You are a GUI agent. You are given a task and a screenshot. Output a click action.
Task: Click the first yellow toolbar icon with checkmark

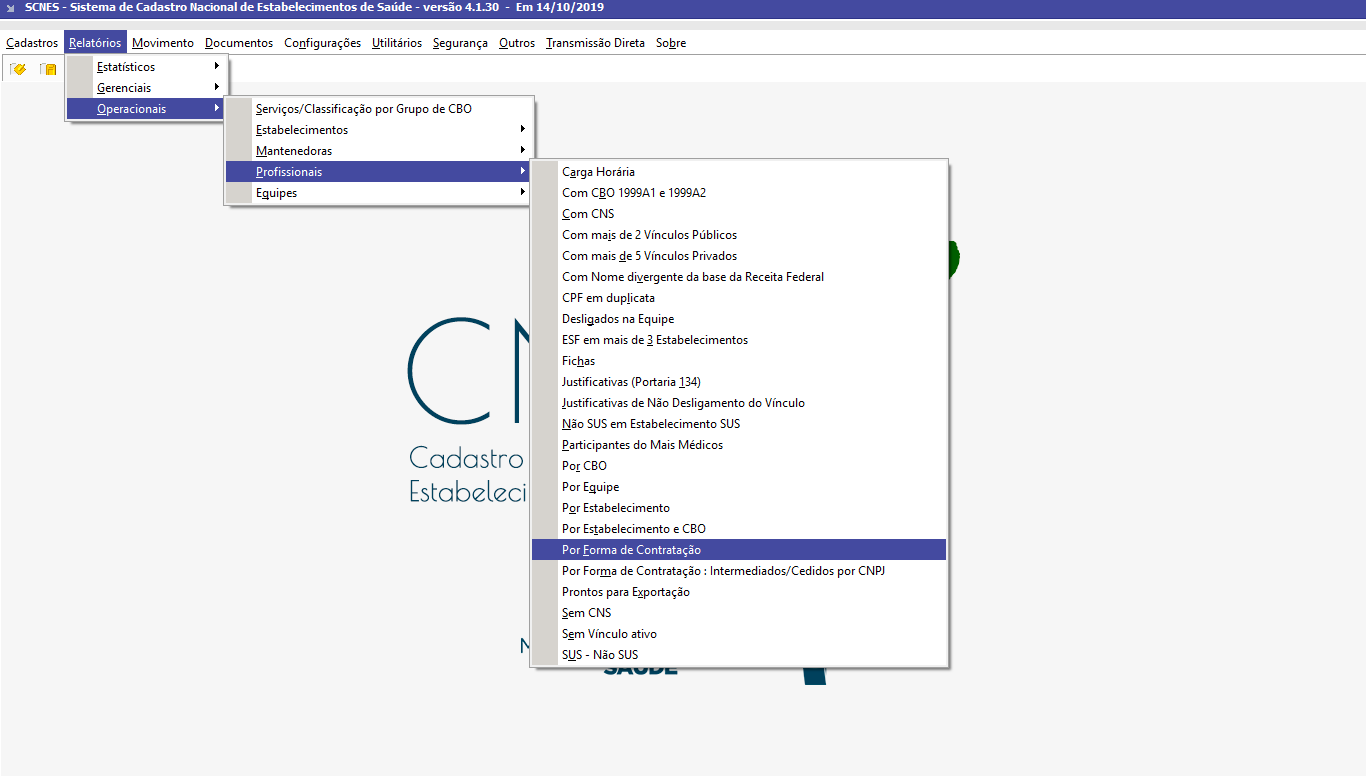click(18, 69)
